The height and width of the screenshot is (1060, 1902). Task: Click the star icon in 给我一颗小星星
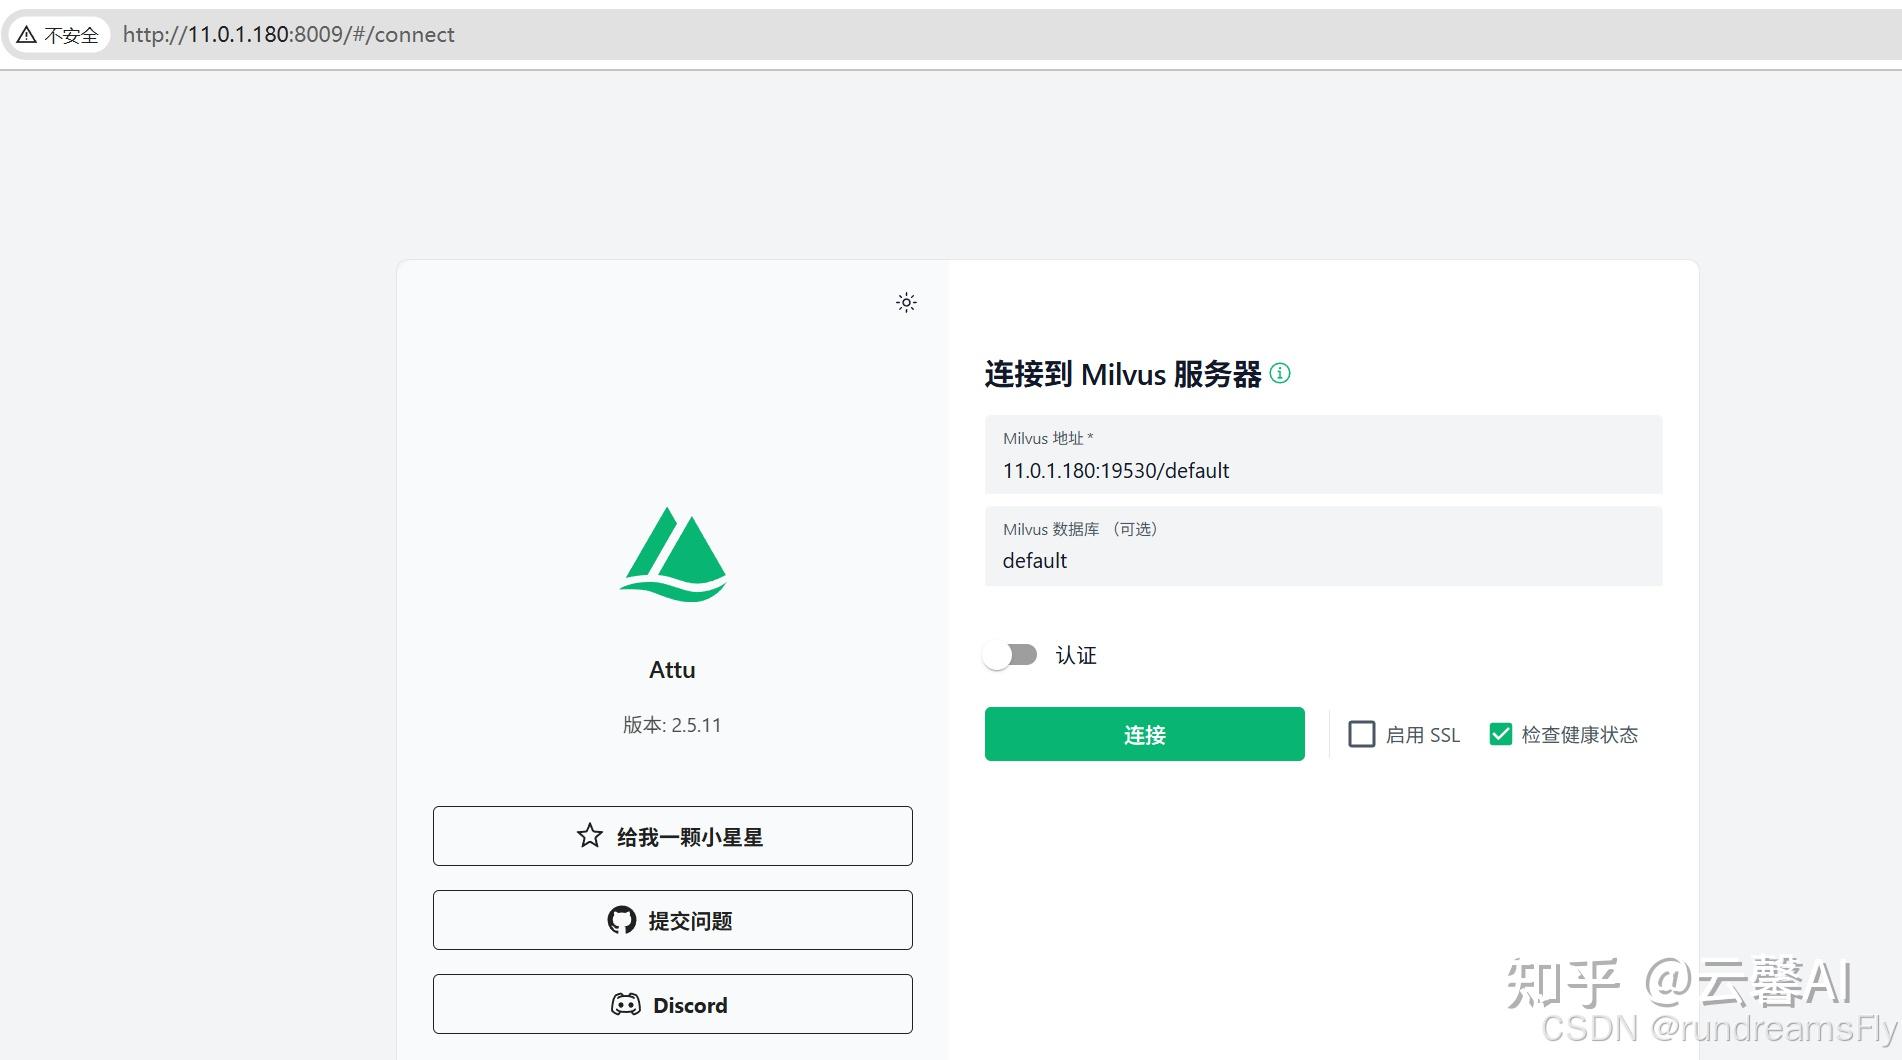tap(589, 836)
